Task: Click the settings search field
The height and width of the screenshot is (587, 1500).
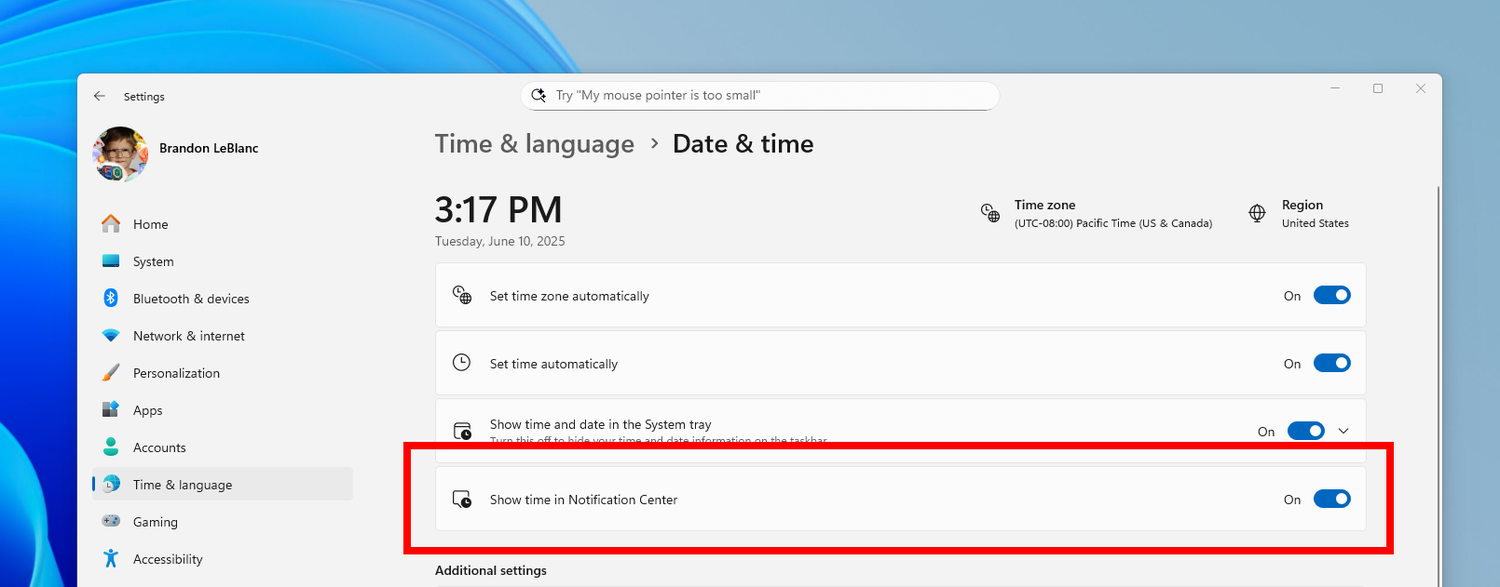Action: click(760, 96)
